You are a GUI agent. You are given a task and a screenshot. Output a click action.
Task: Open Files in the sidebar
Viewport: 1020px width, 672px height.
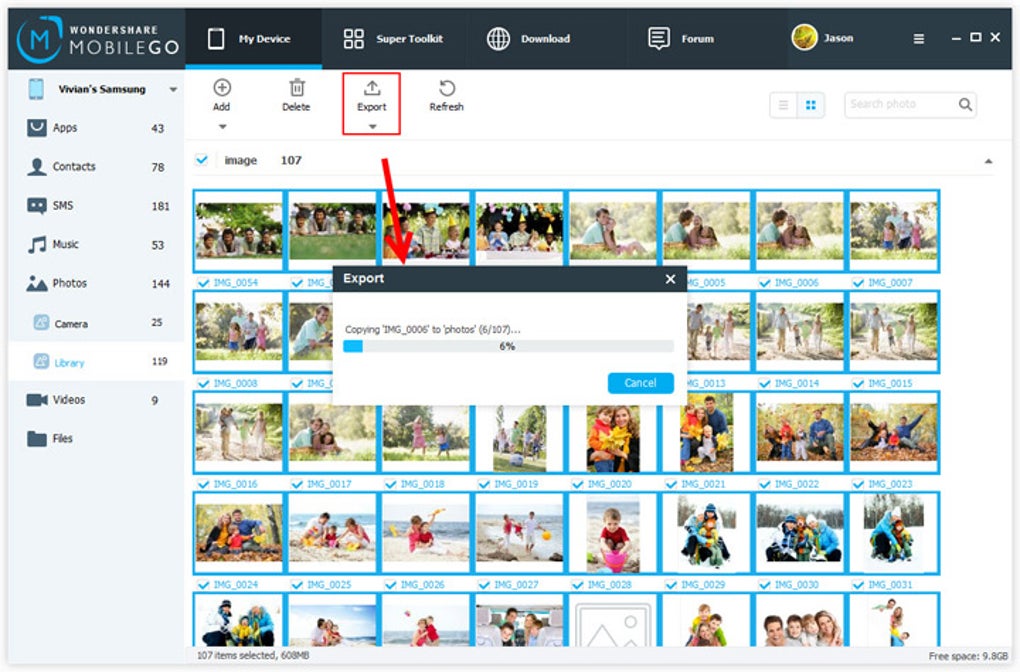coord(98,438)
